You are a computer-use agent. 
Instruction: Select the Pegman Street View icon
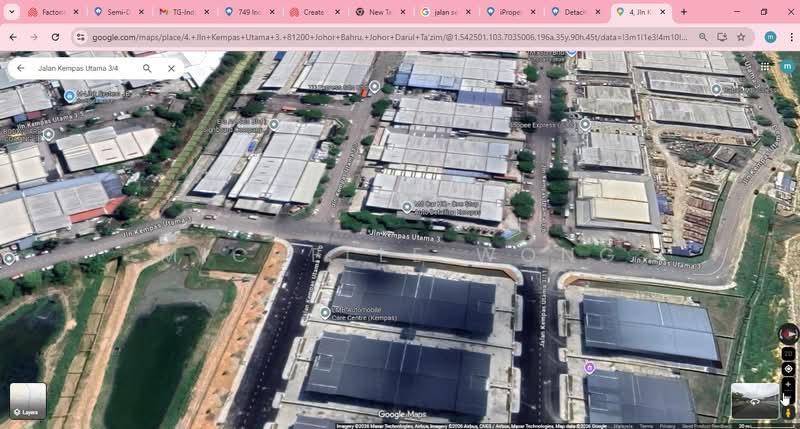click(788, 411)
